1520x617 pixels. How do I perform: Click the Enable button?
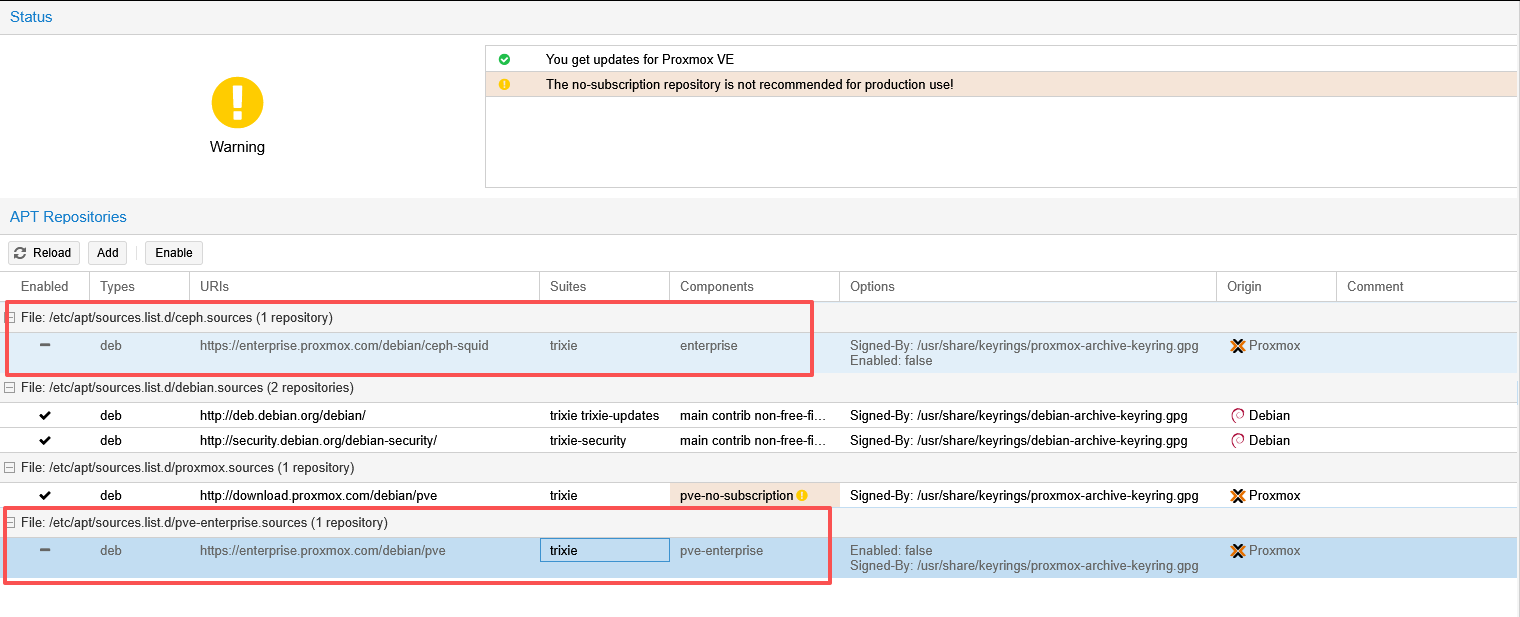click(x=174, y=253)
